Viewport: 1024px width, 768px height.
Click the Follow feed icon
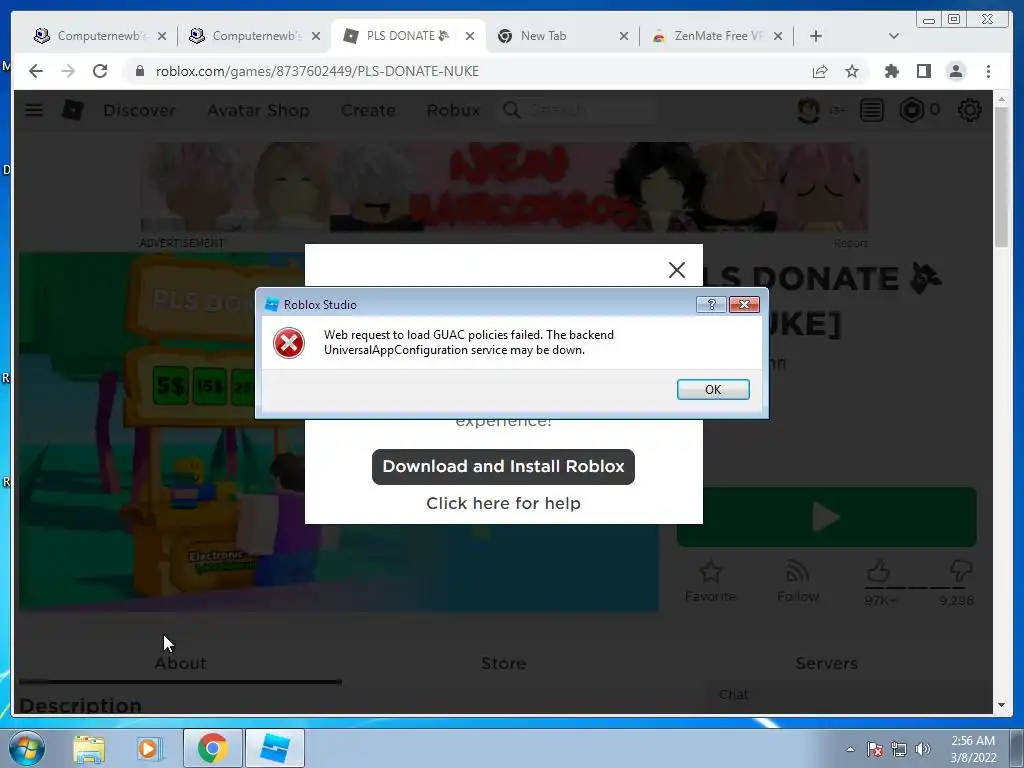coord(797,572)
